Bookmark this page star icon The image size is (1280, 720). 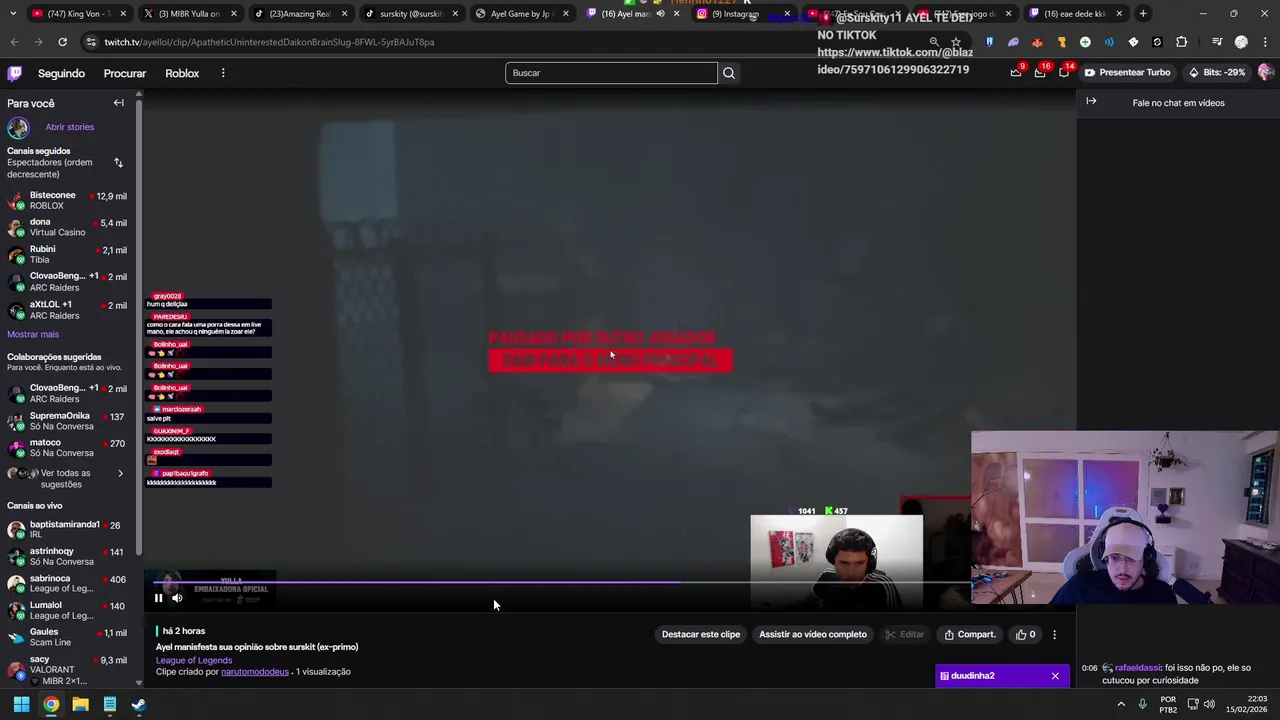click(x=956, y=42)
